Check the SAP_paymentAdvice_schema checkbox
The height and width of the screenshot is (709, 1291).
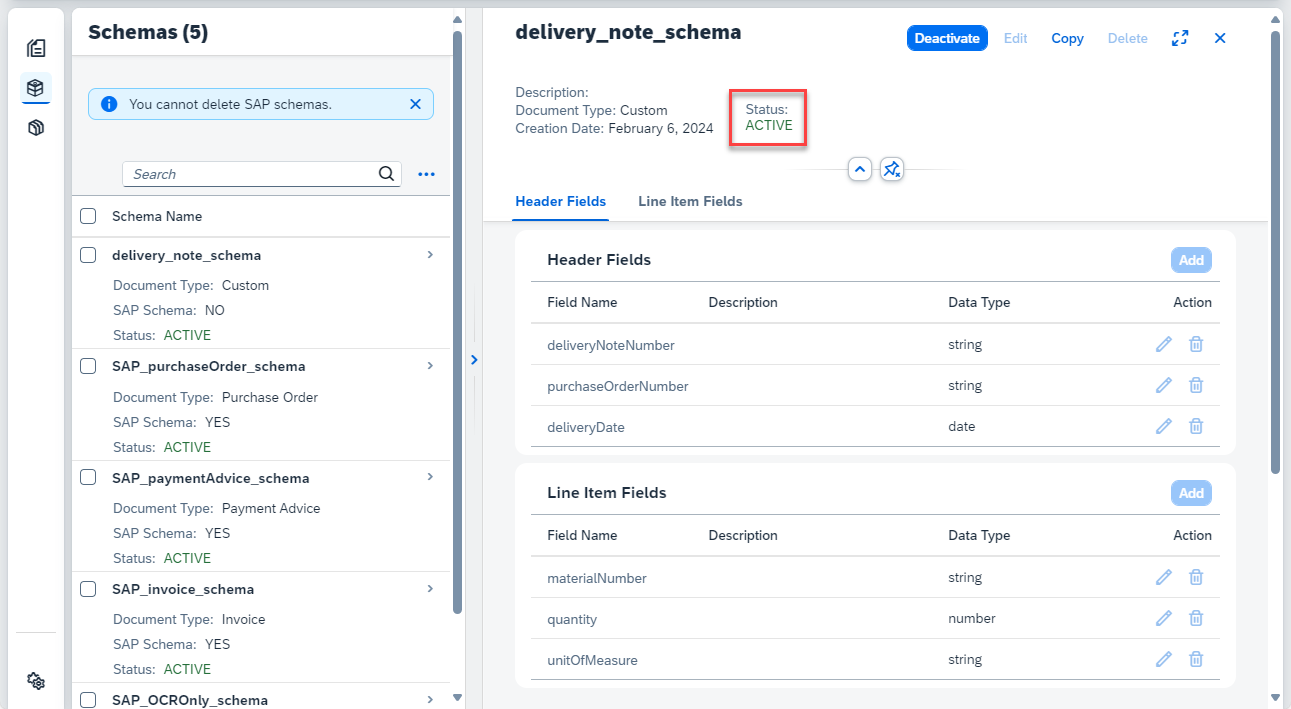tap(88, 477)
